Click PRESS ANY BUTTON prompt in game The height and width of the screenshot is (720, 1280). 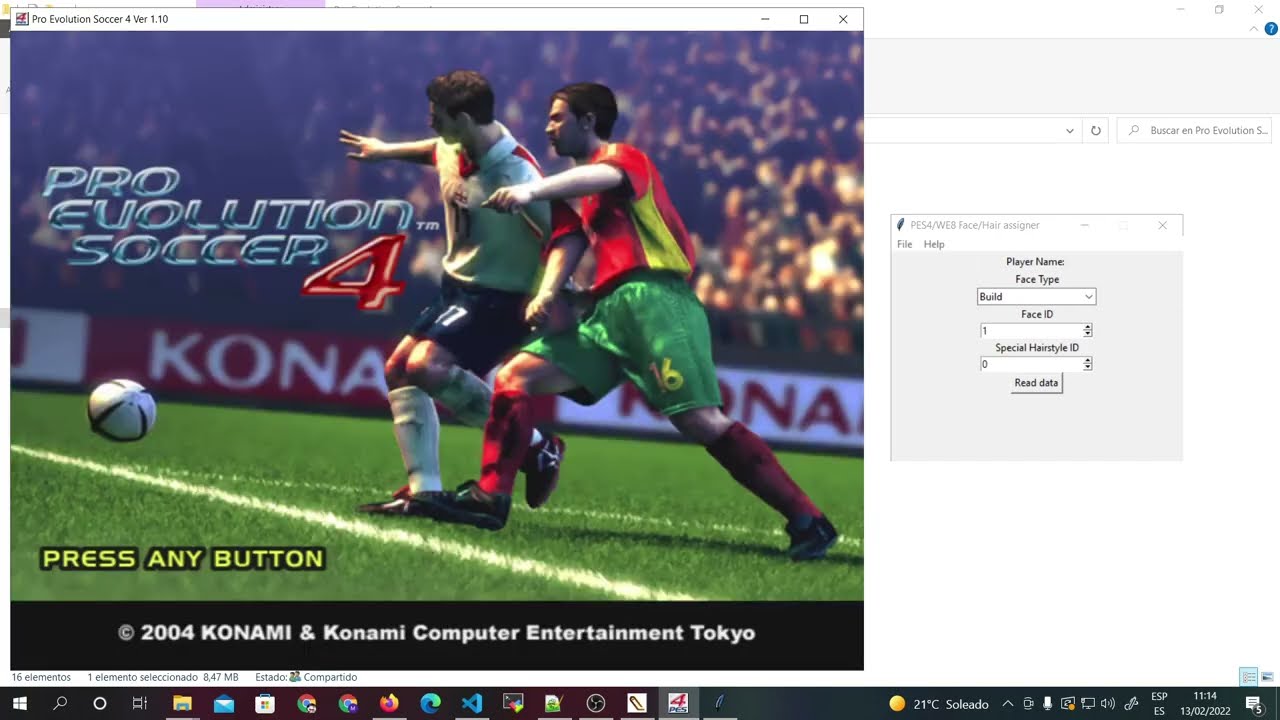pyautogui.click(x=182, y=559)
